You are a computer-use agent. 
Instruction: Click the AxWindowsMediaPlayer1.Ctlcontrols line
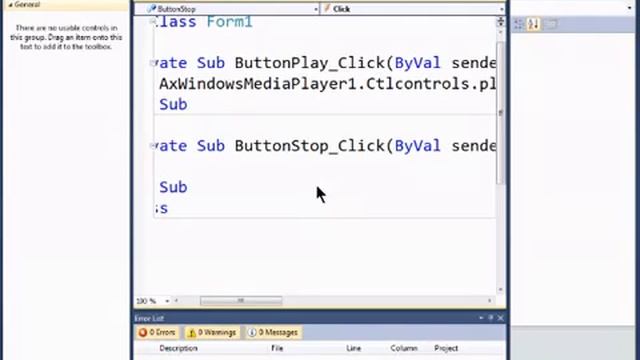[x=327, y=84]
